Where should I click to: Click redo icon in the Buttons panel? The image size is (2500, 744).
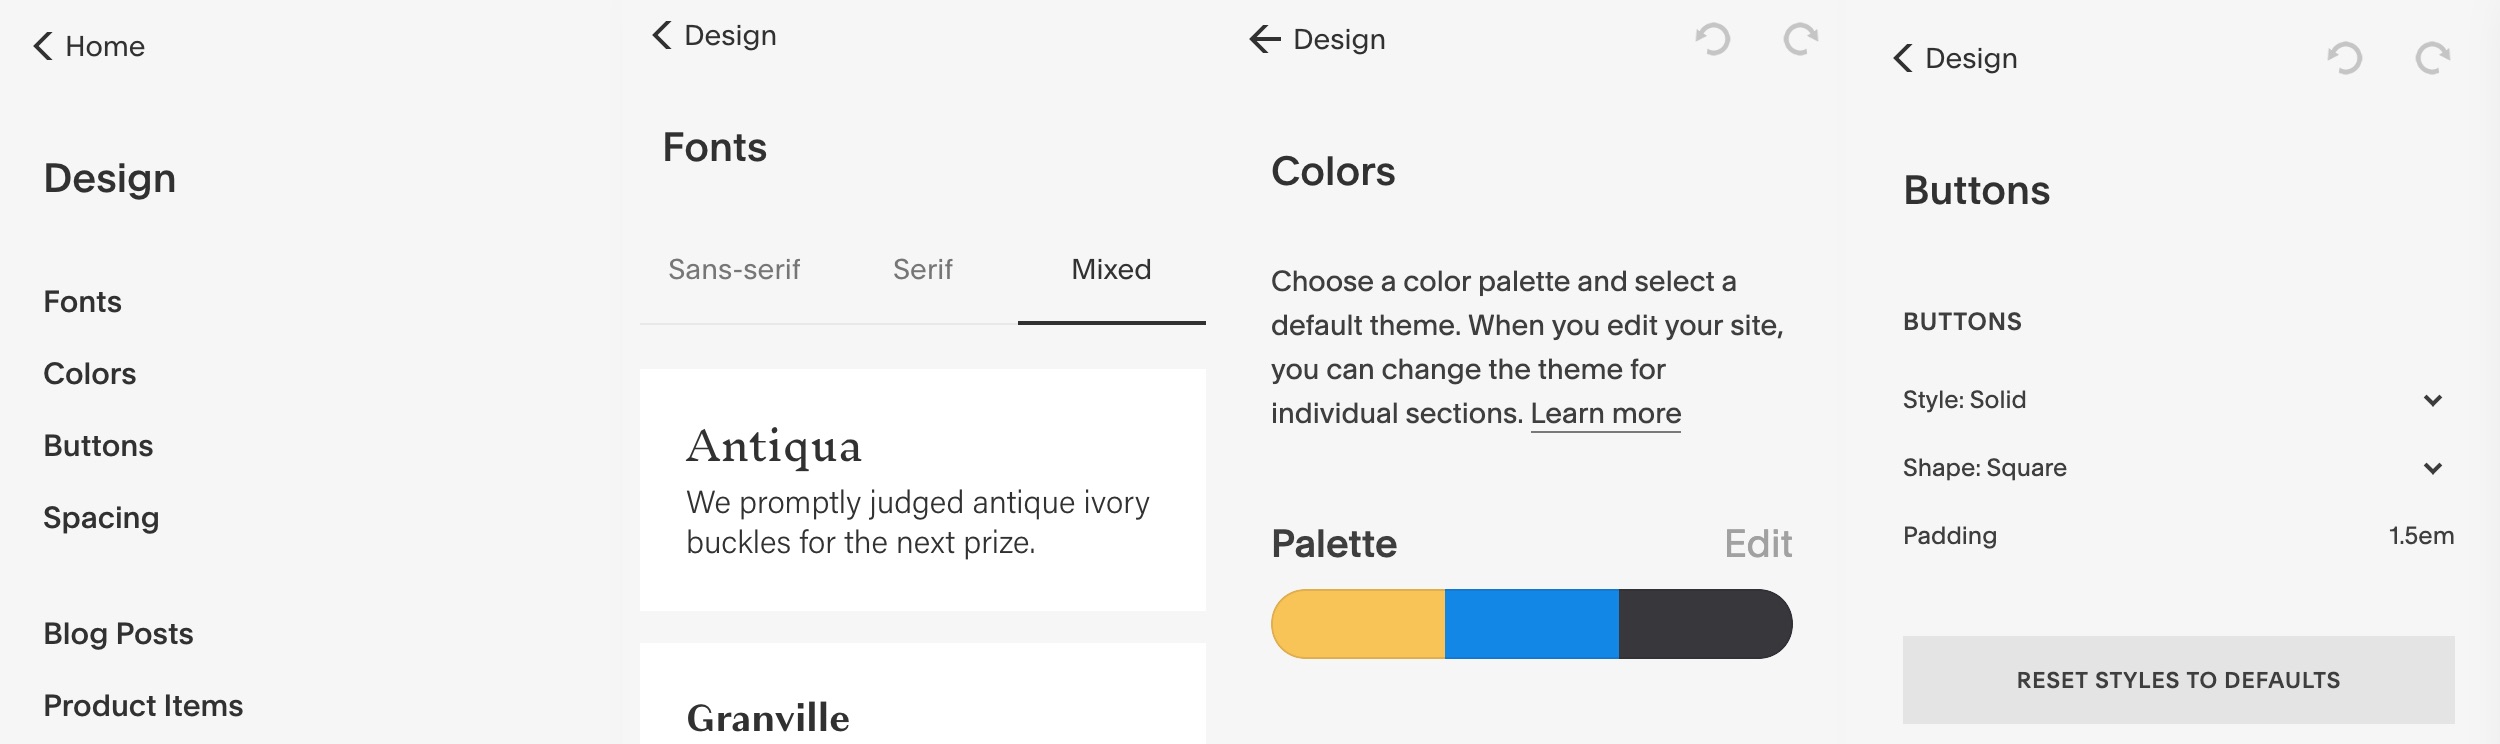[x=2432, y=58]
